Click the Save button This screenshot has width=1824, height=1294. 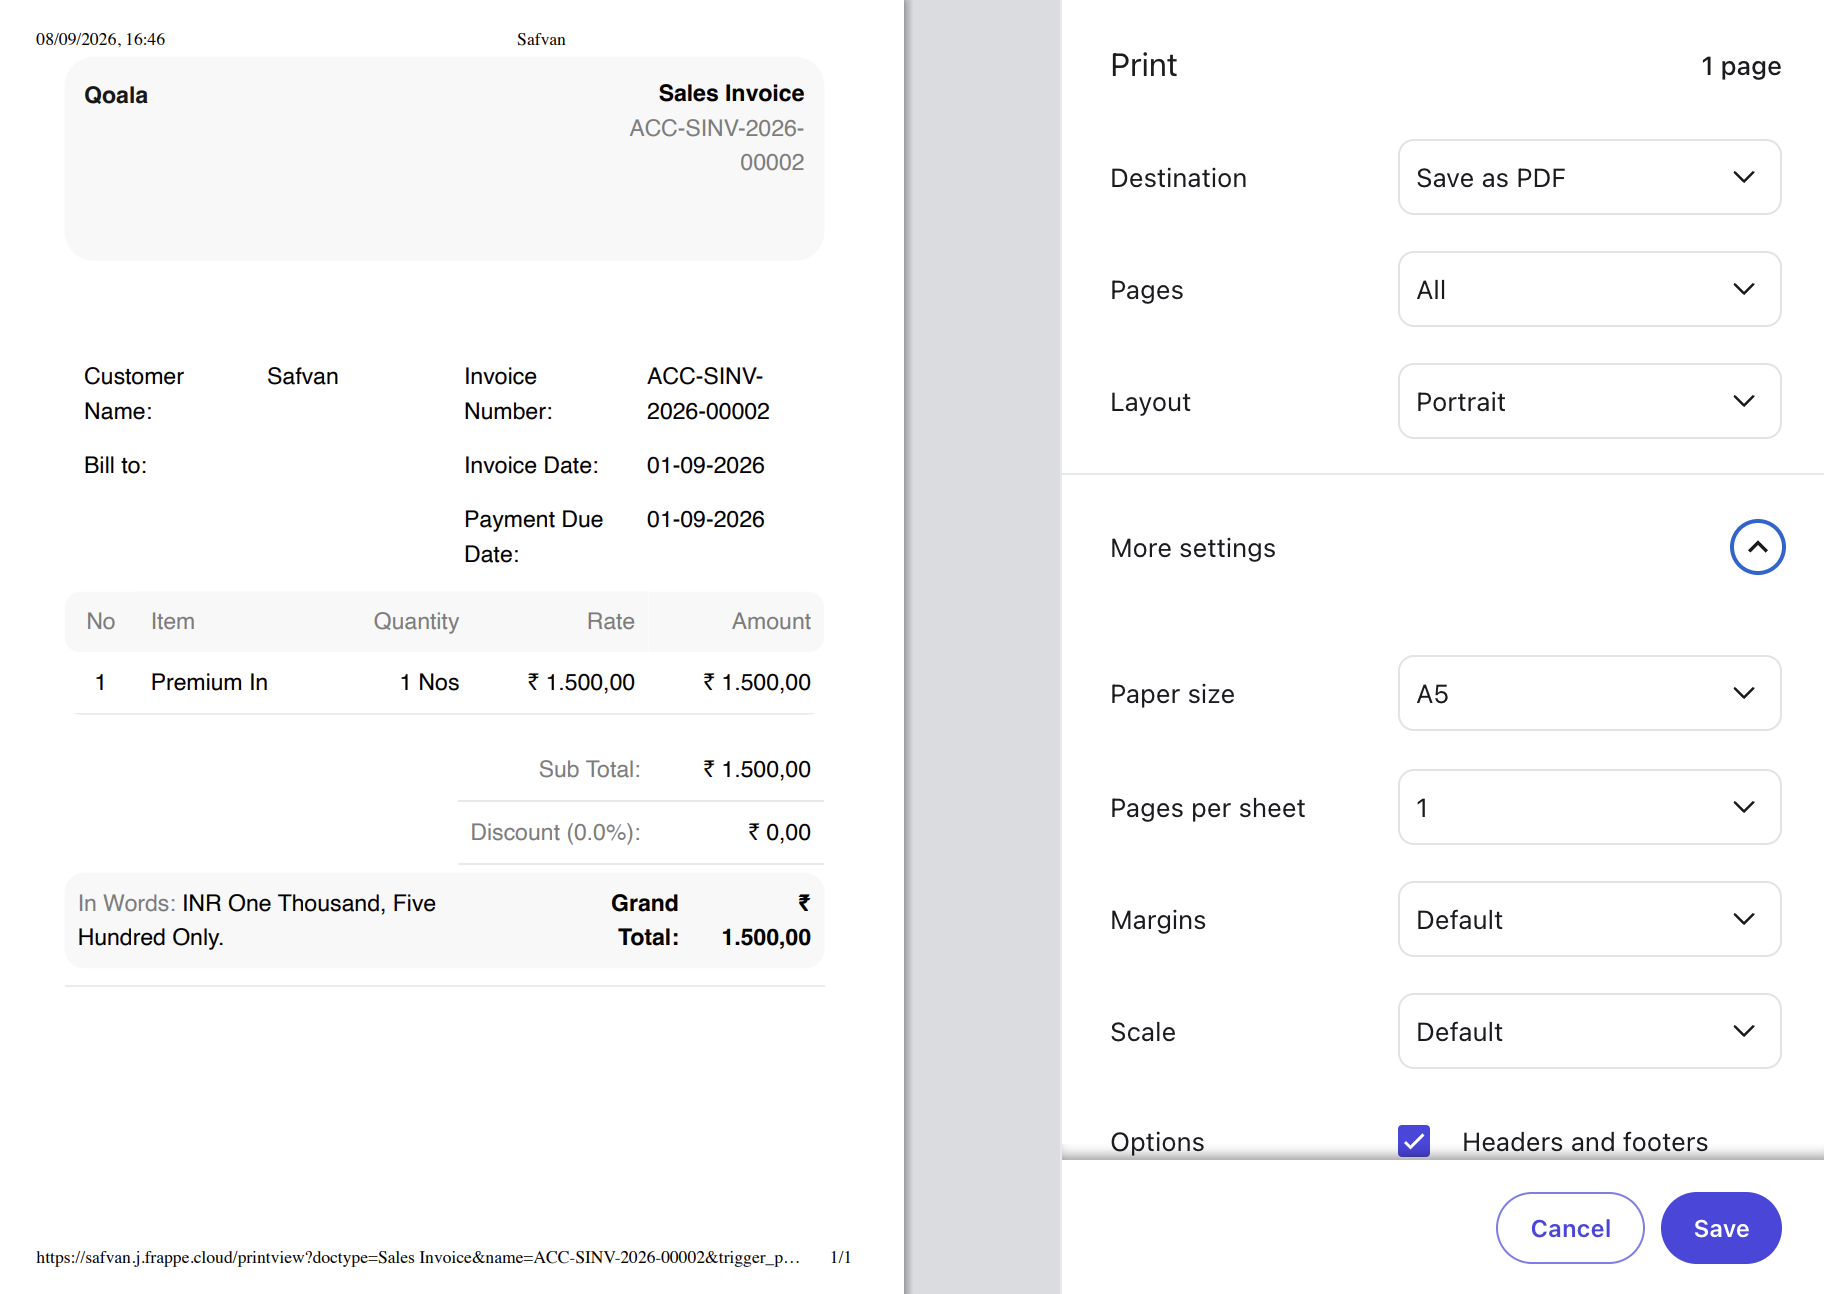[x=1721, y=1228]
